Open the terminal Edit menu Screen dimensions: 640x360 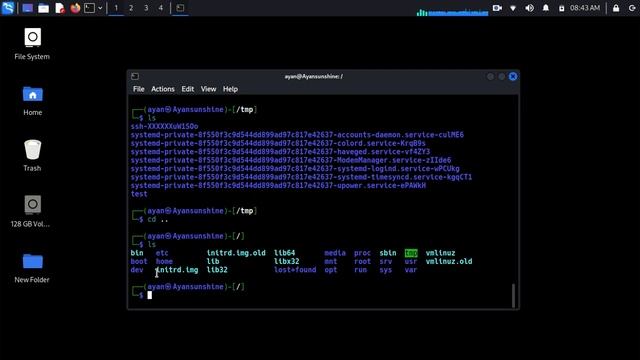coord(188,89)
